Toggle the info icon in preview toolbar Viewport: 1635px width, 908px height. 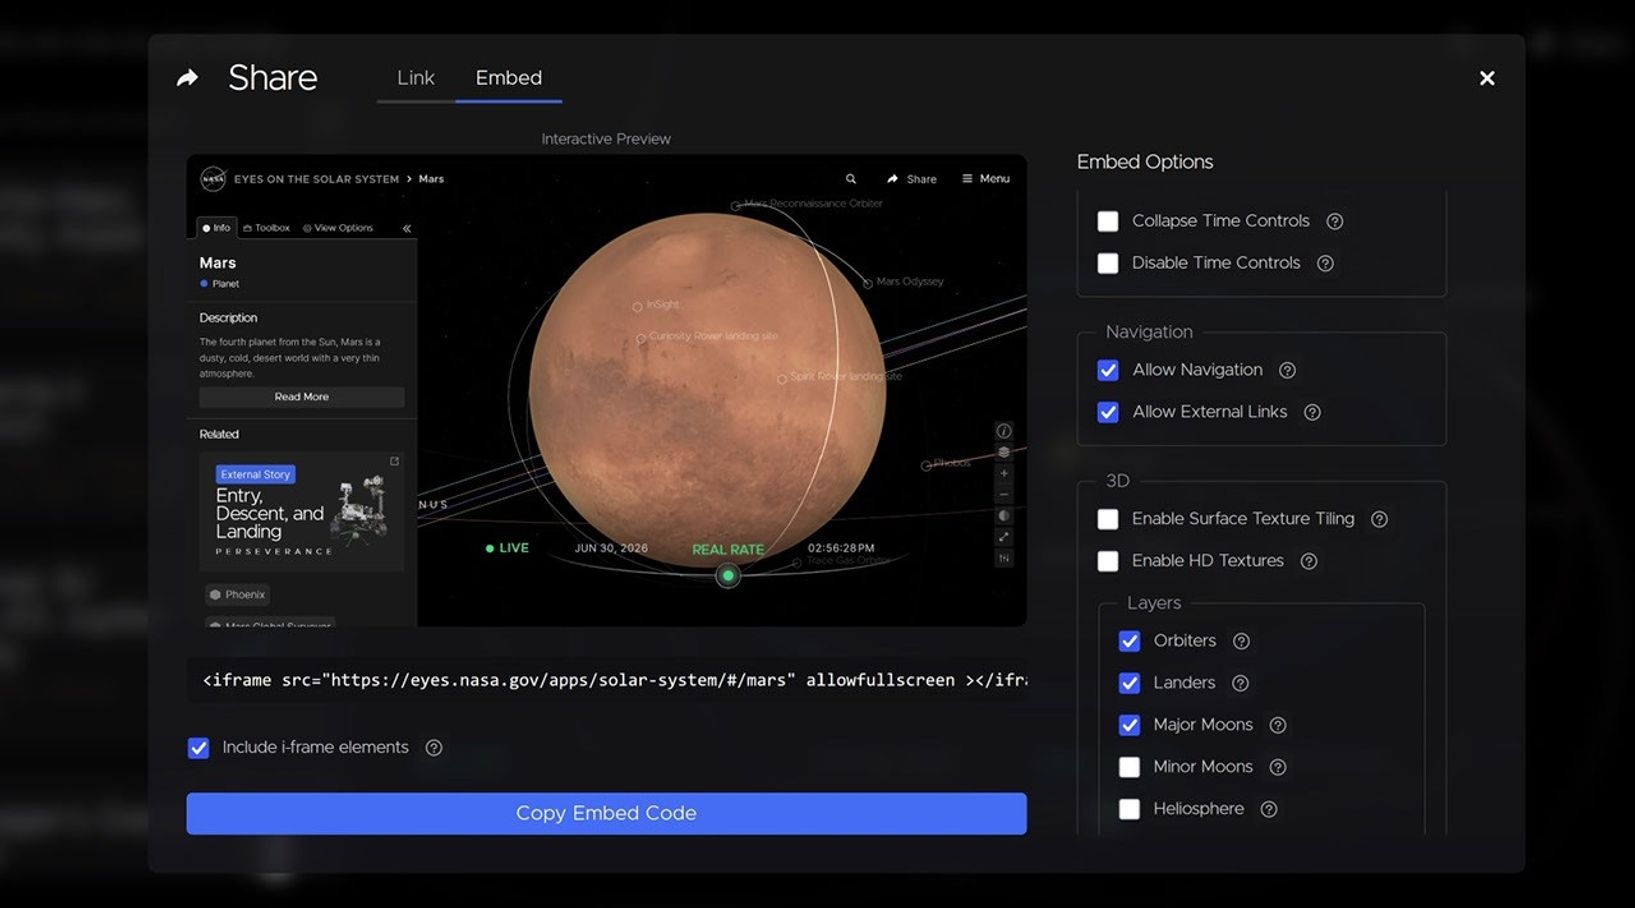click(1004, 431)
